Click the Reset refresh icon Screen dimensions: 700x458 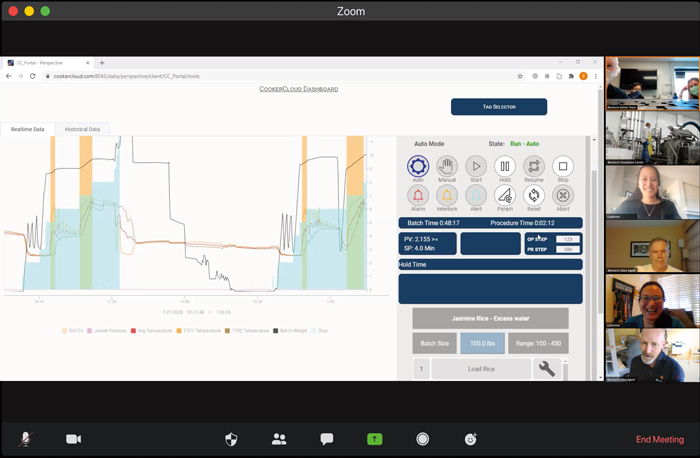(534, 196)
